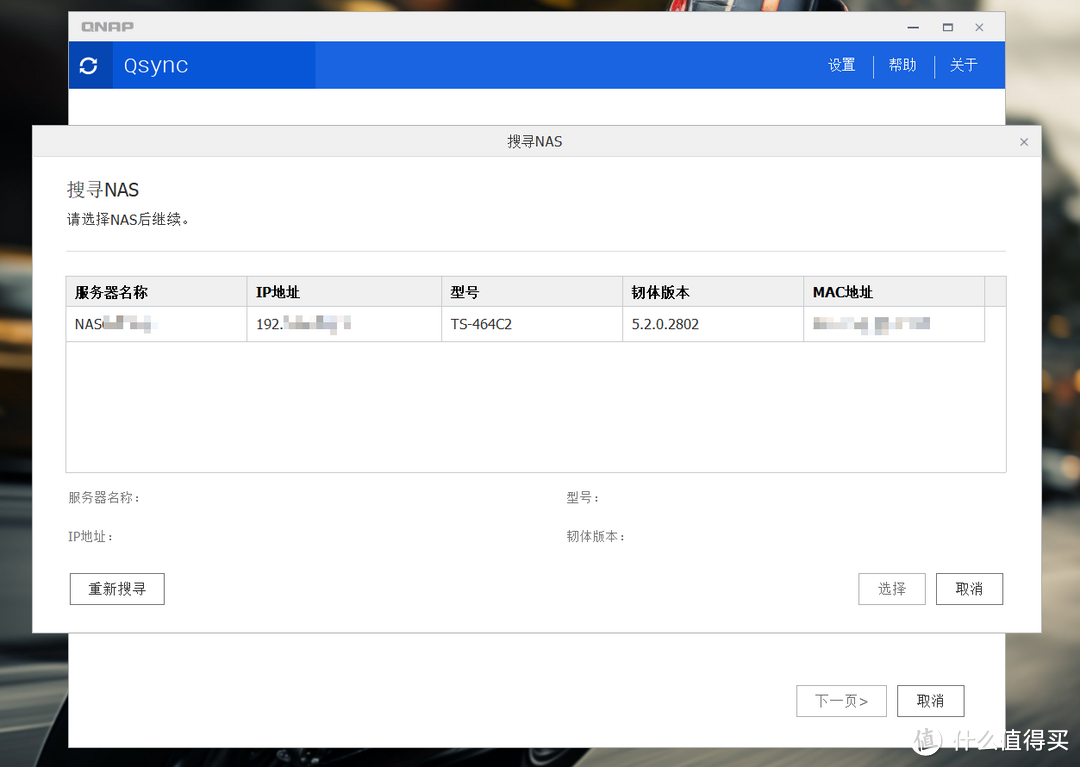The height and width of the screenshot is (767, 1080).
Task: Click the 下一页 next page button
Action: click(x=841, y=700)
